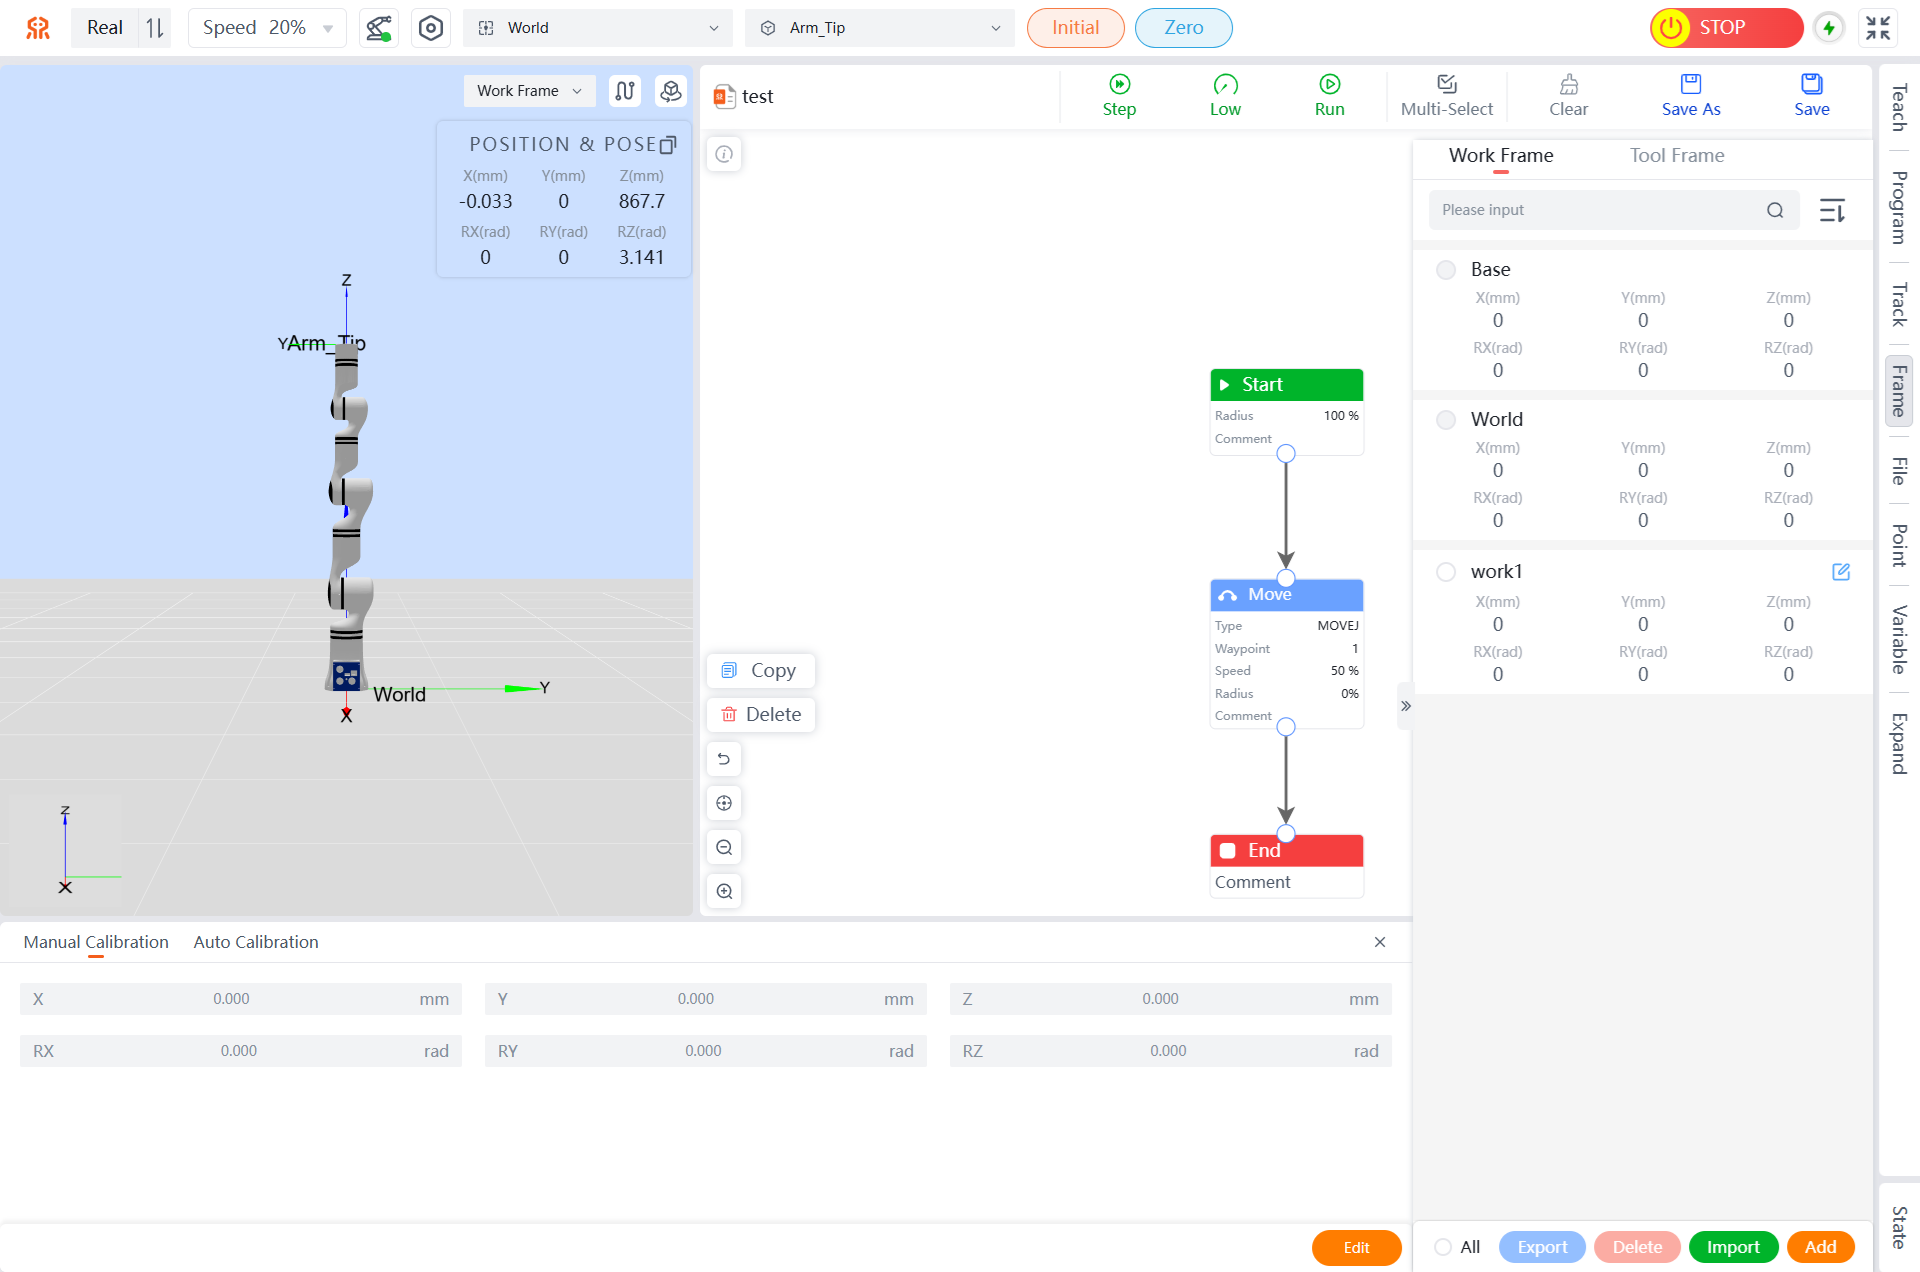Click the Save As icon
1920x1272 pixels.
pos(1690,84)
